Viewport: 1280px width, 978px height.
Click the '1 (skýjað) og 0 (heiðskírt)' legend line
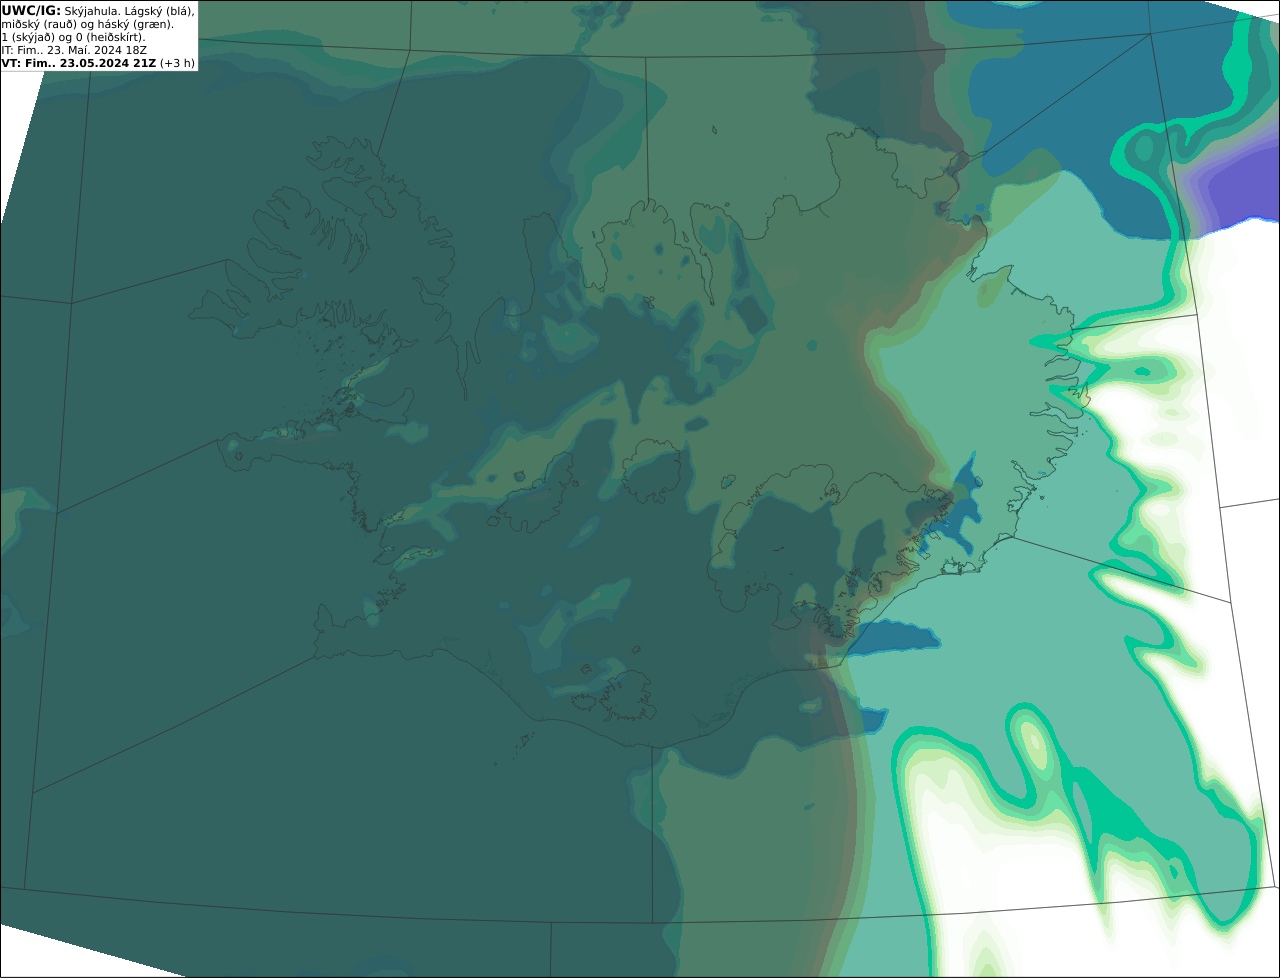(x=73, y=37)
